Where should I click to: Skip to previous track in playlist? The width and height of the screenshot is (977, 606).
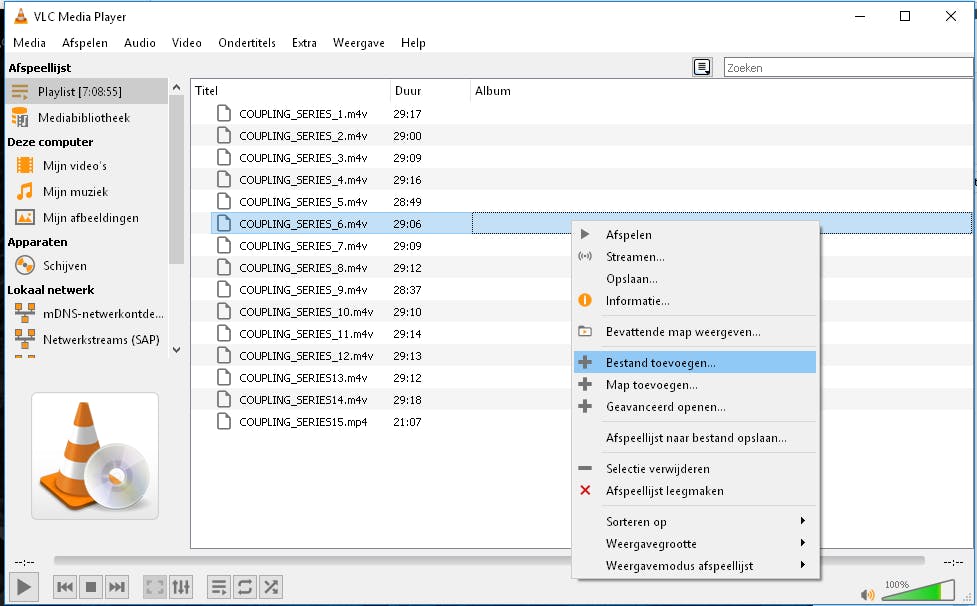[65, 587]
